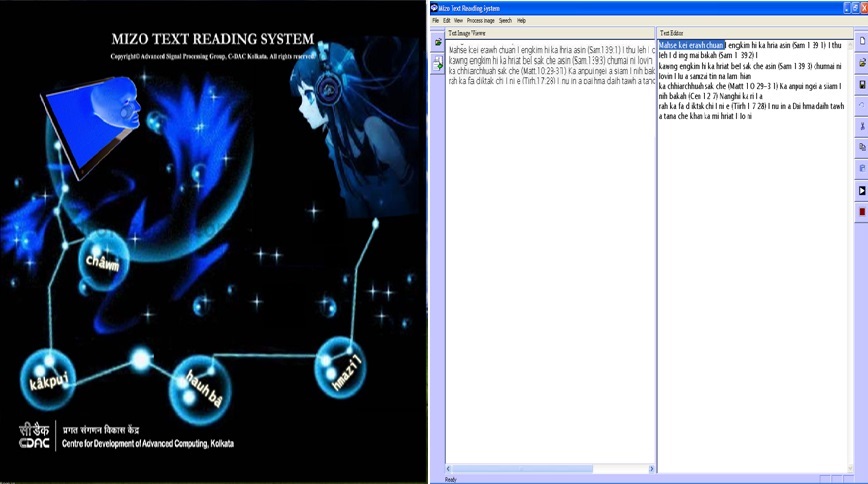The height and width of the screenshot is (484, 868).
Task: Open the File menu
Action: [x=435, y=20]
